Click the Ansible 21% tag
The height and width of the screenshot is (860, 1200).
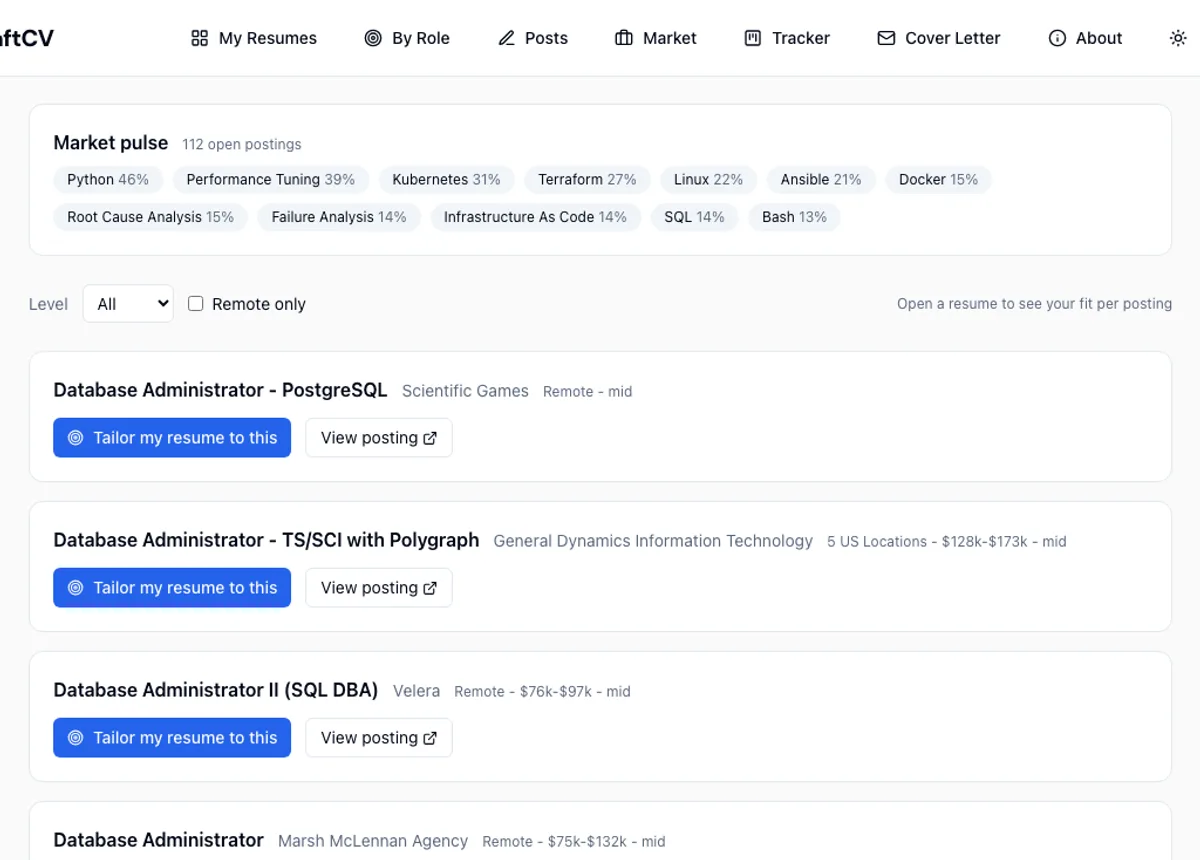click(x=821, y=180)
